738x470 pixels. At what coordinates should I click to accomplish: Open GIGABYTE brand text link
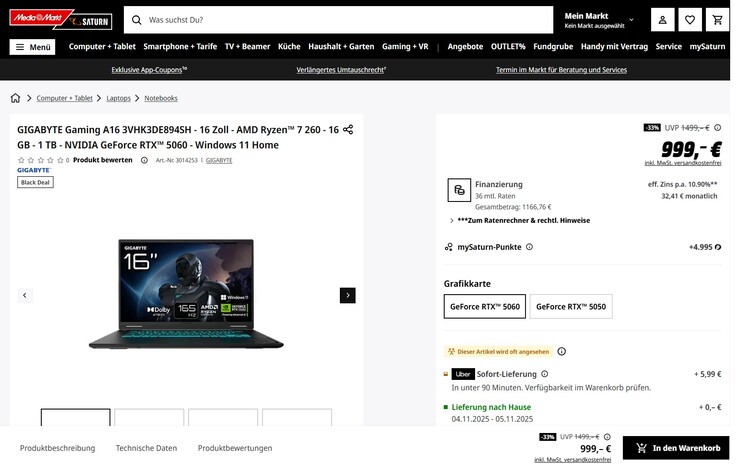tap(219, 160)
